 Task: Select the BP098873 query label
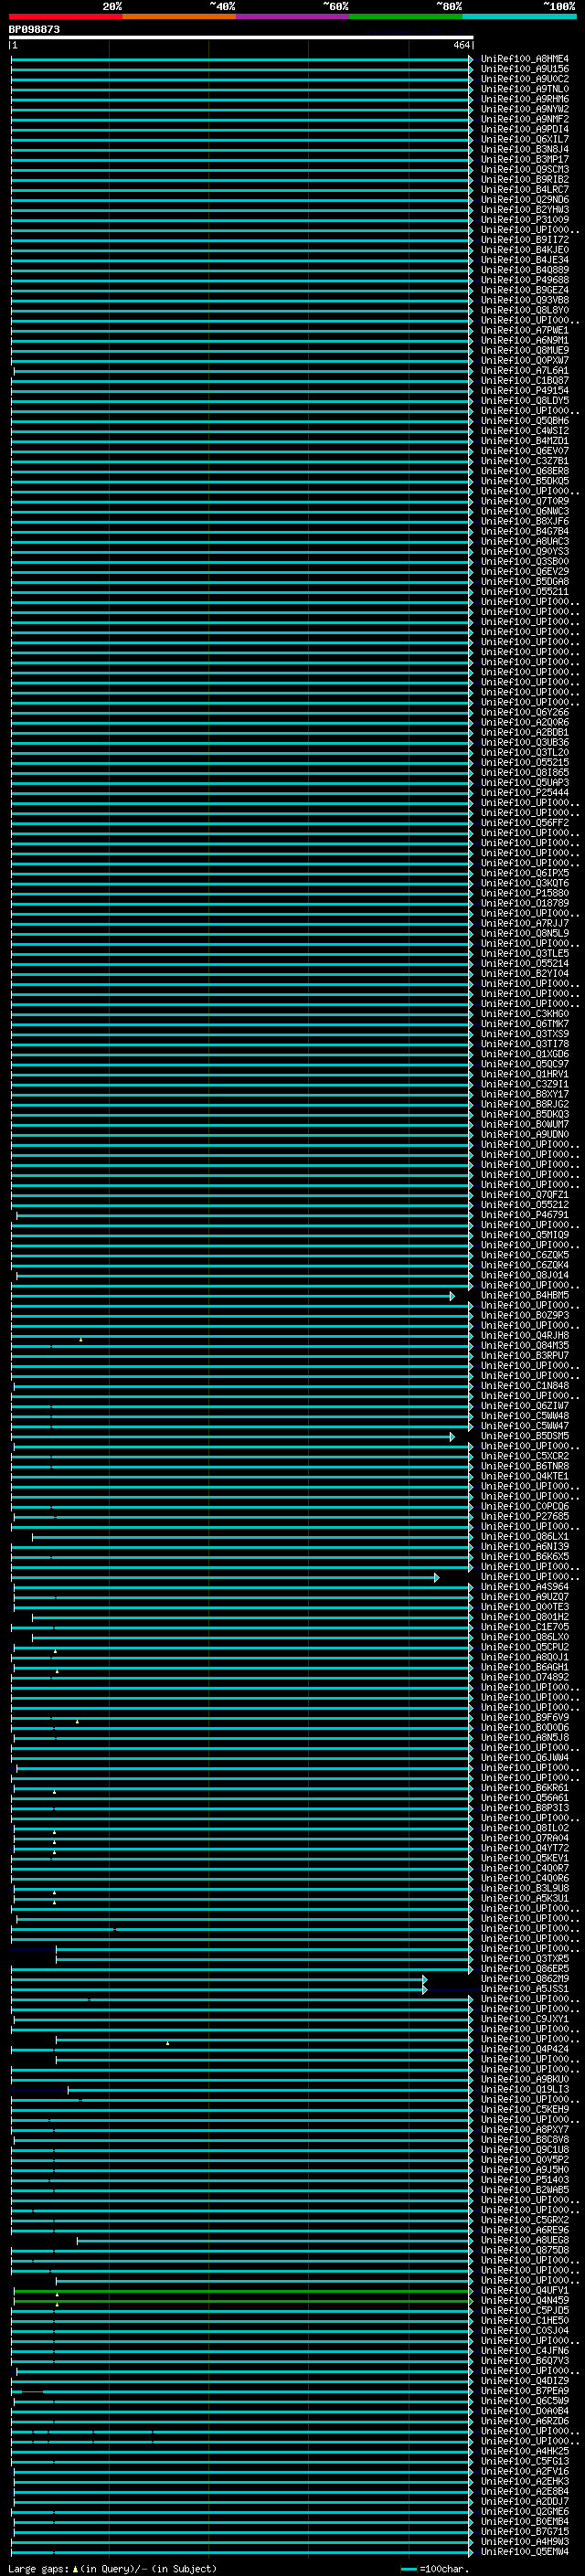tap(34, 29)
